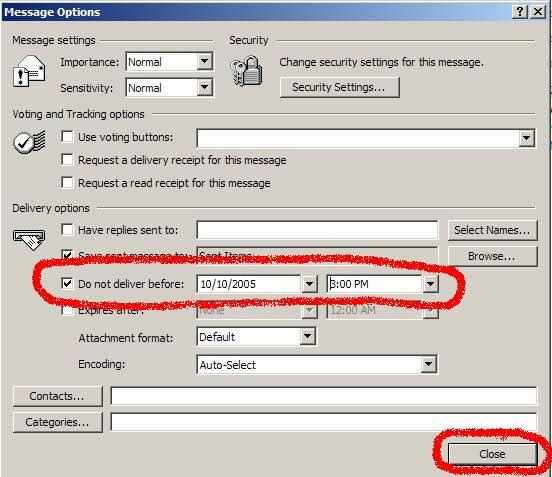This screenshot has width=552, height=477.
Task: Click the Contacts button
Action: click(x=58, y=396)
